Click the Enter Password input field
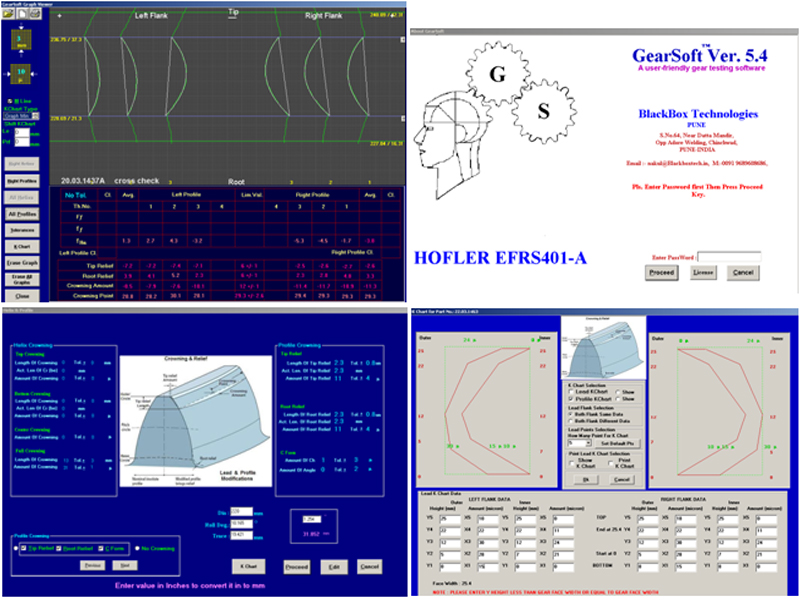The height and width of the screenshot is (600, 800). click(x=729, y=256)
